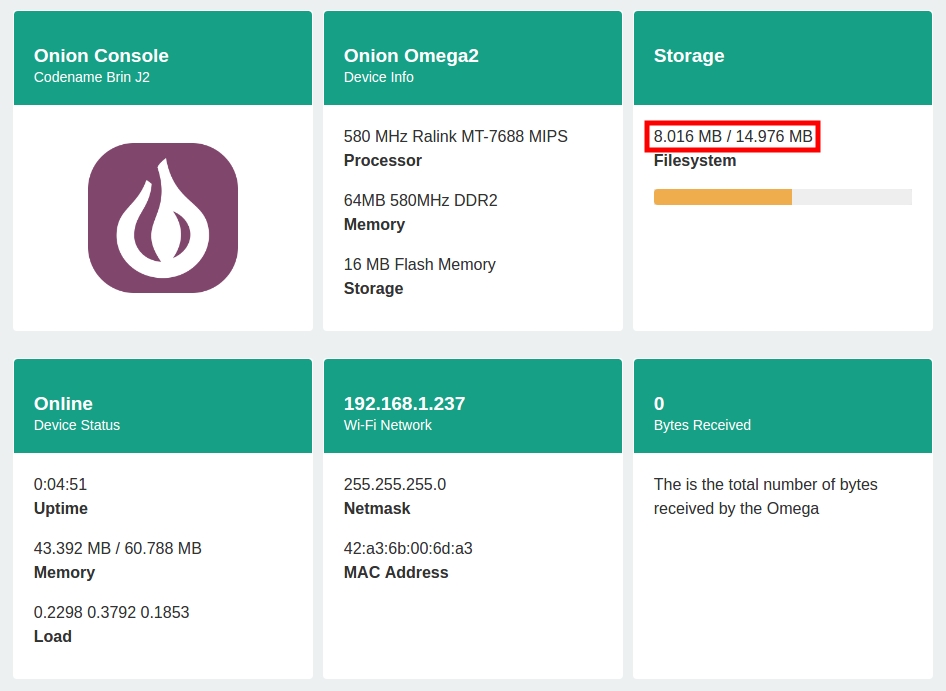The image size is (946, 691).
Task: Select the Device Info subtitle
Action: pyautogui.click(x=379, y=77)
